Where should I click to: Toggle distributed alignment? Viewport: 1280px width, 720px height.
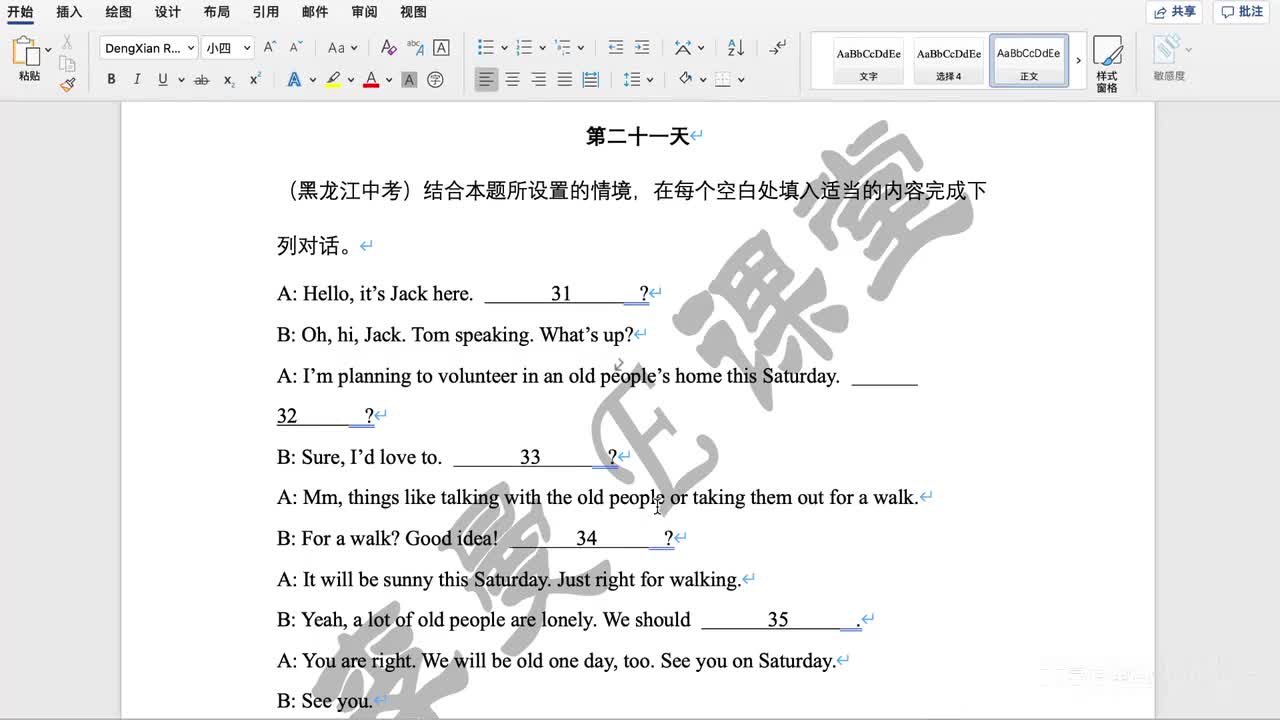[x=590, y=79]
